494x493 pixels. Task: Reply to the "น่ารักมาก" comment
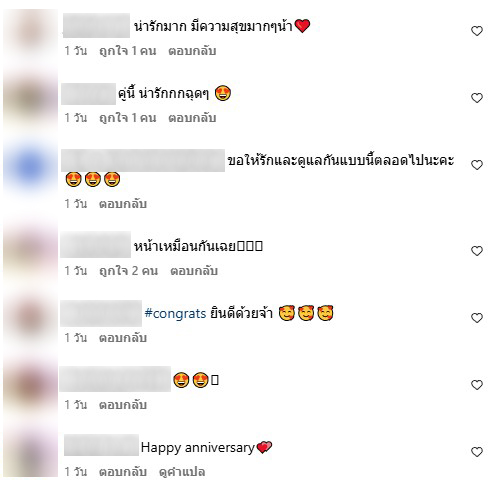[192, 51]
